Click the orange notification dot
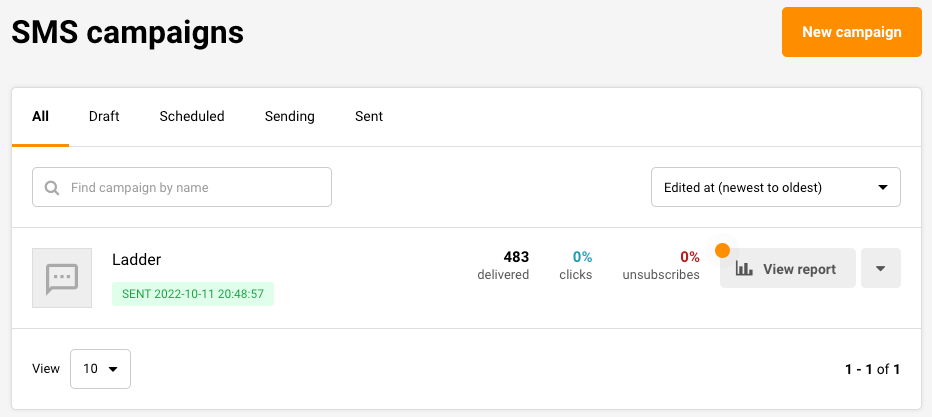This screenshot has width=932, height=417. pyautogui.click(x=722, y=250)
